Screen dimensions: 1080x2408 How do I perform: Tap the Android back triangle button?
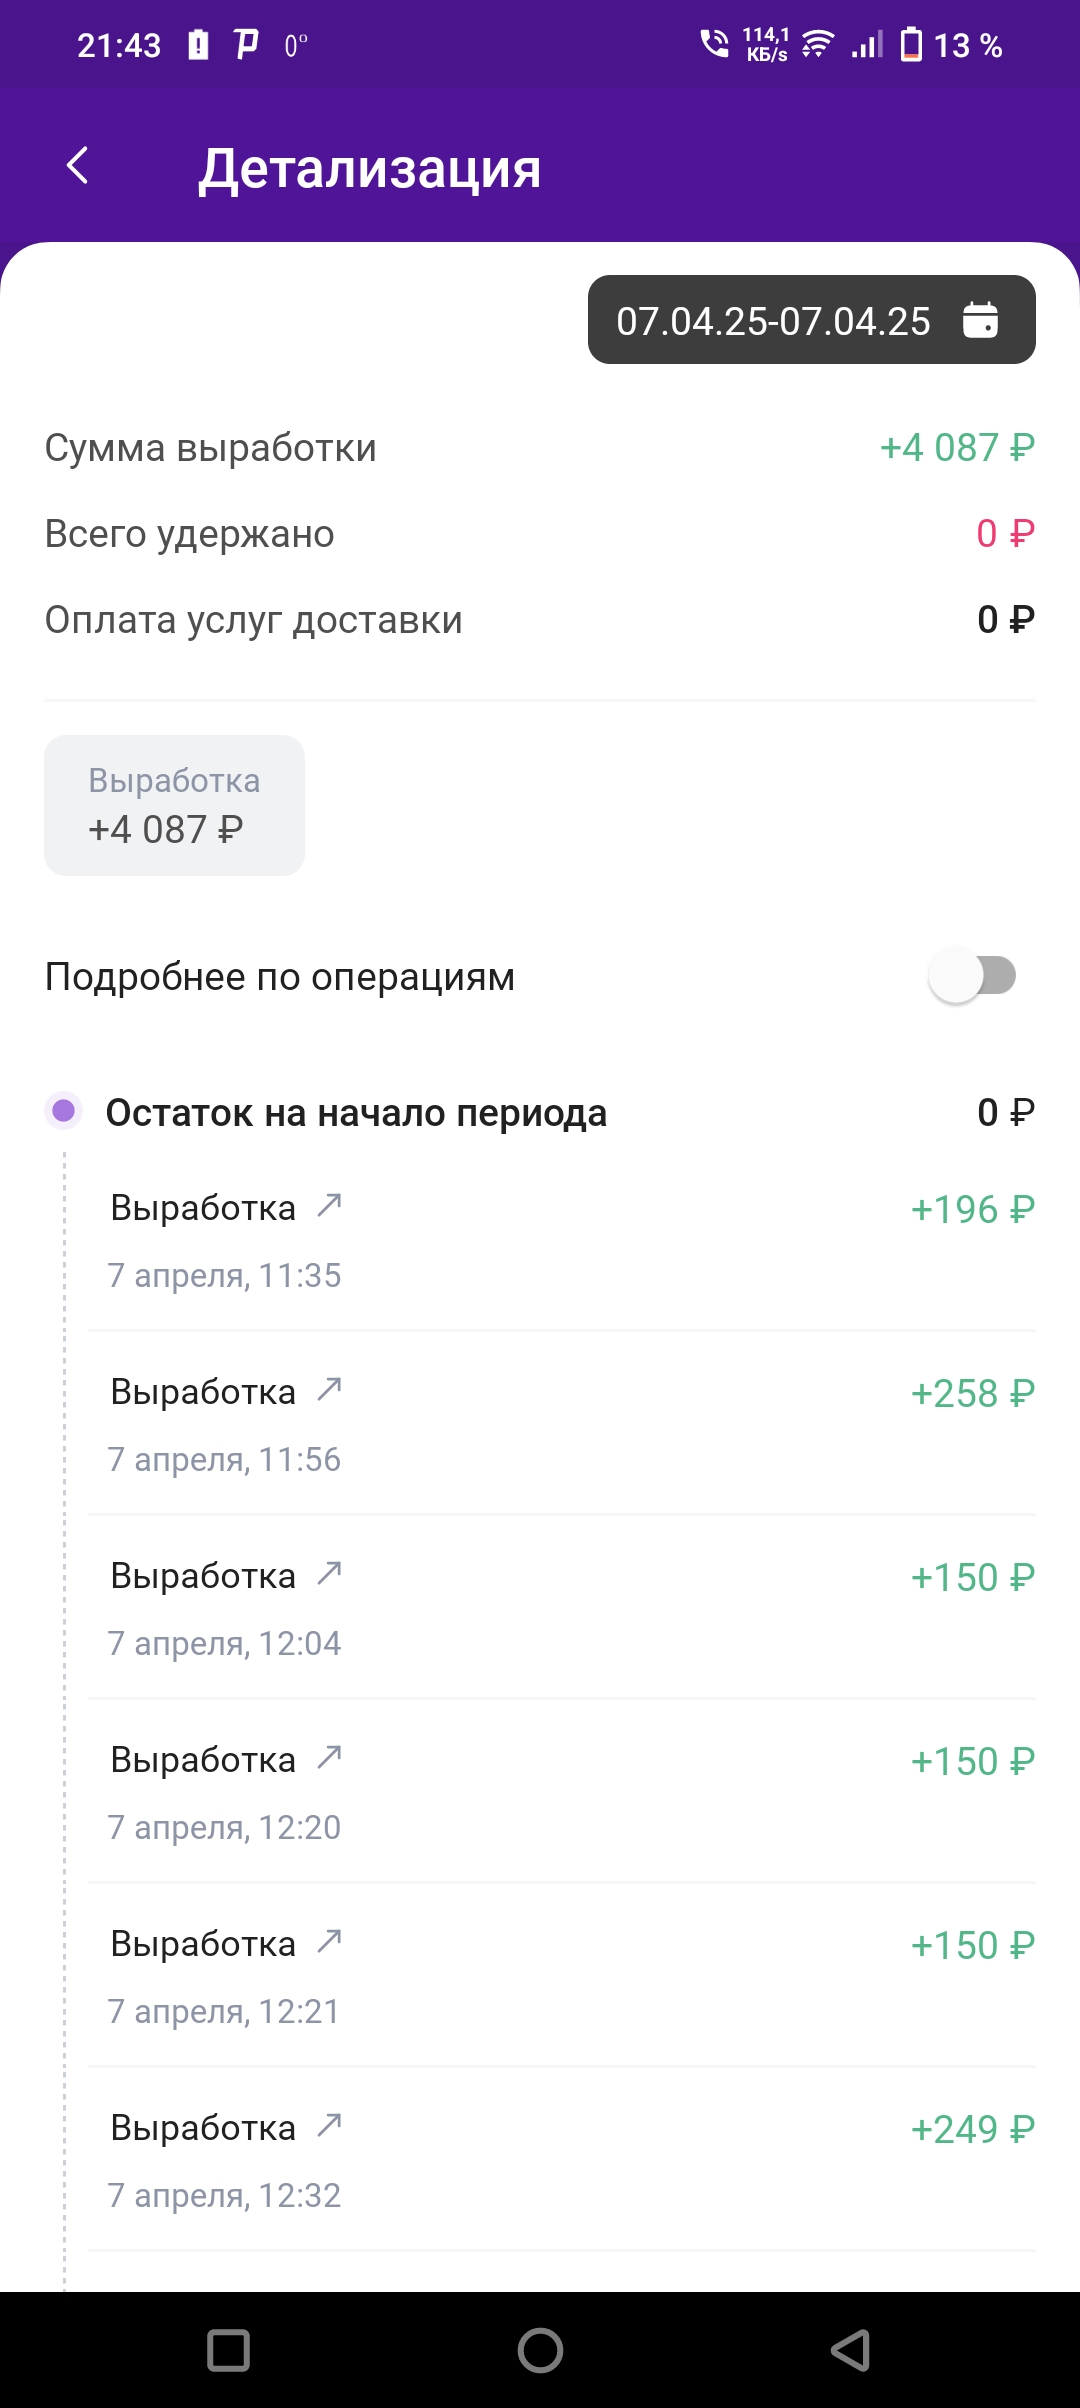851,2350
